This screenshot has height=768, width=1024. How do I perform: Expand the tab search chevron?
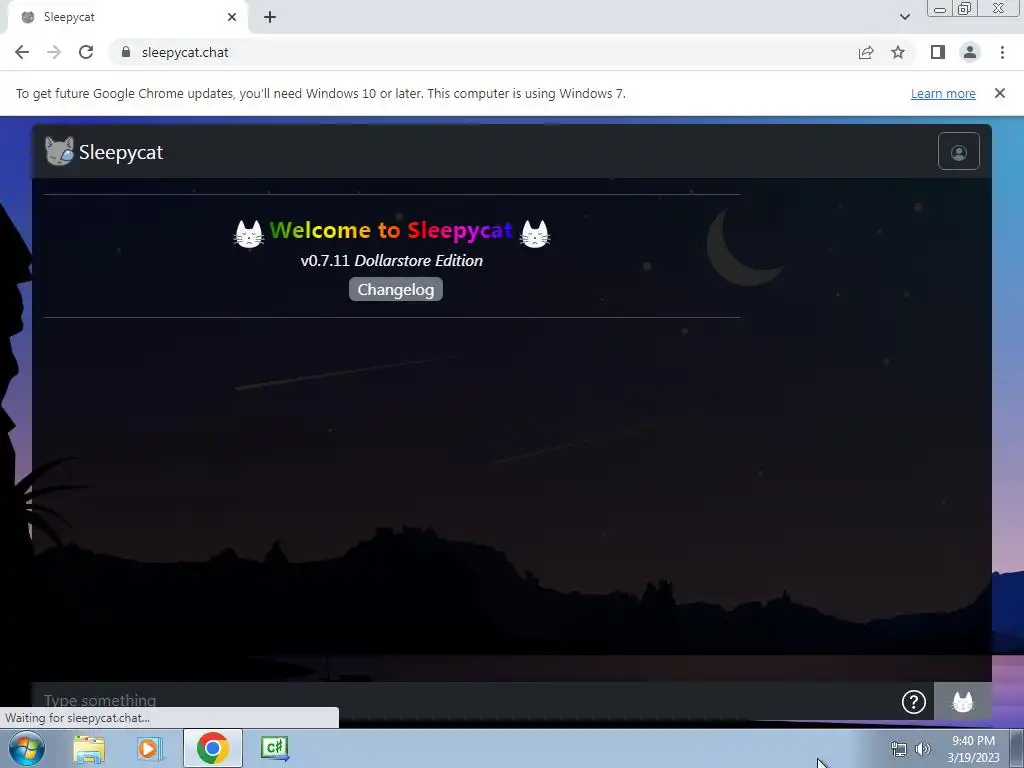904,17
